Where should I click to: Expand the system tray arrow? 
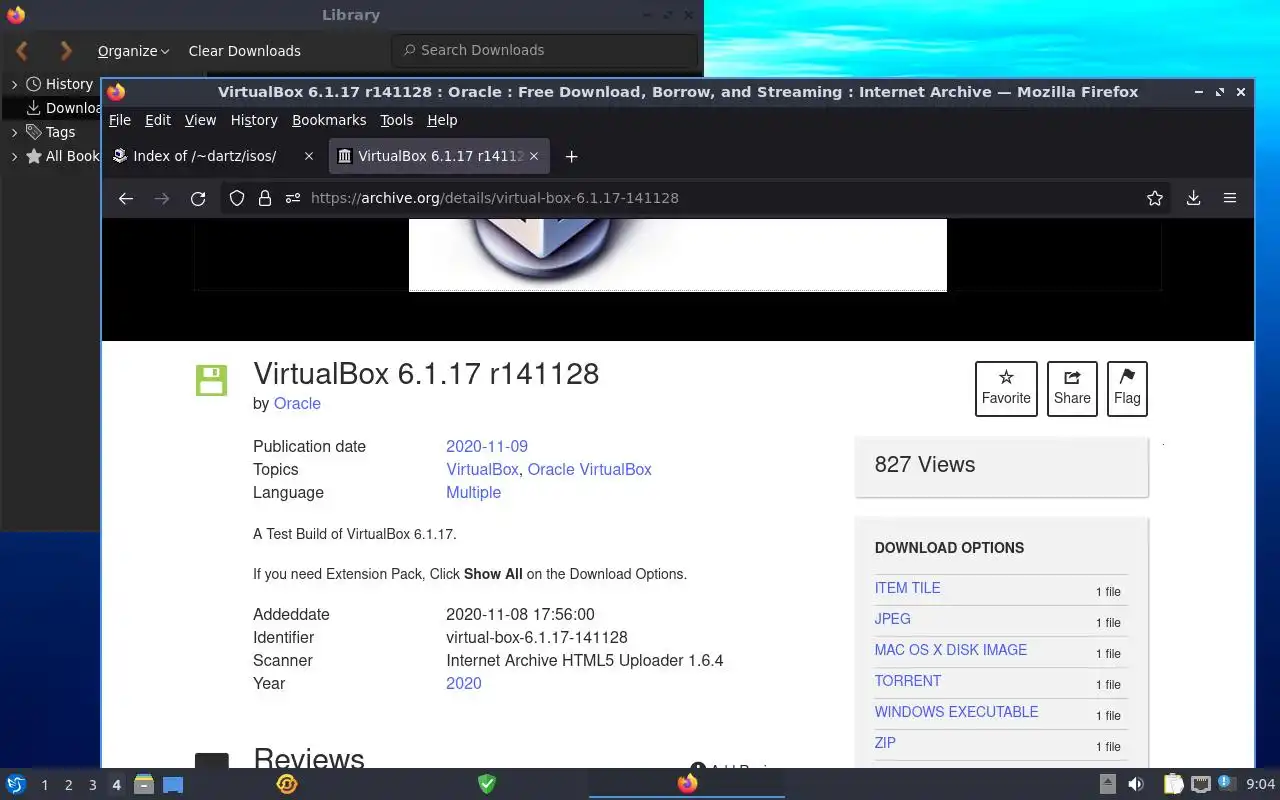(1108, 784)
